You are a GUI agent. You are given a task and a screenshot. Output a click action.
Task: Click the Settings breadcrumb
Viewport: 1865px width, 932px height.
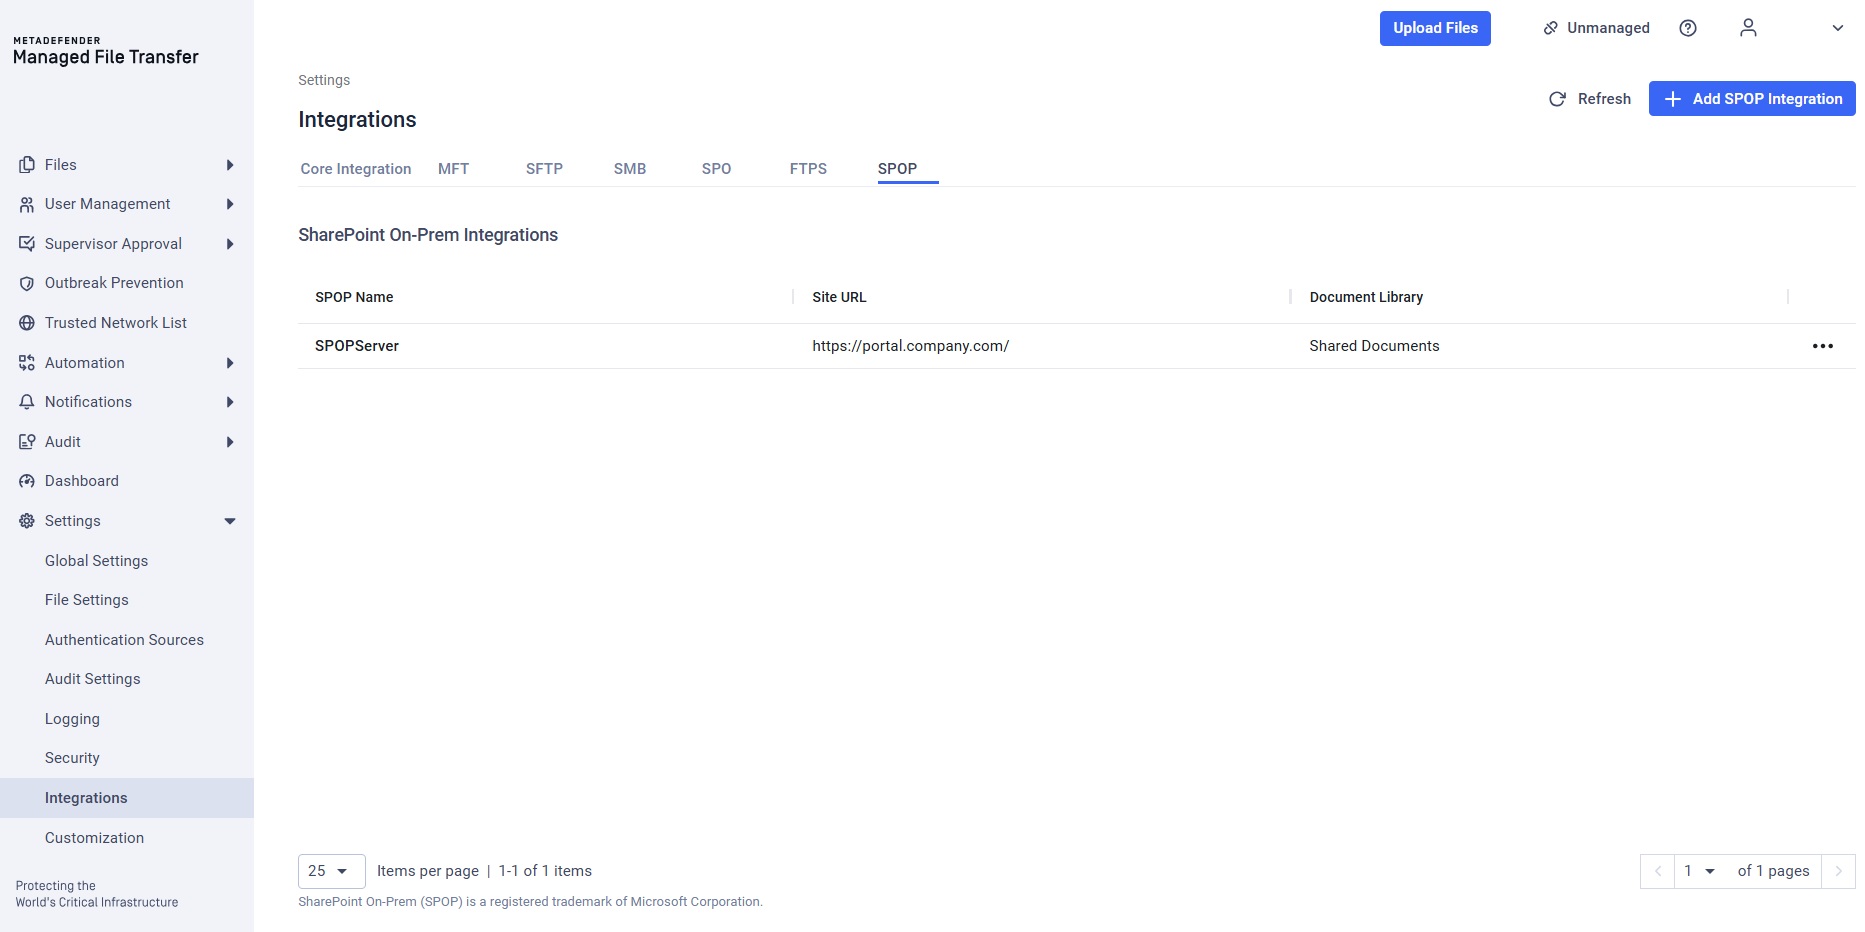pyautogui.click(x=324, y=80)
